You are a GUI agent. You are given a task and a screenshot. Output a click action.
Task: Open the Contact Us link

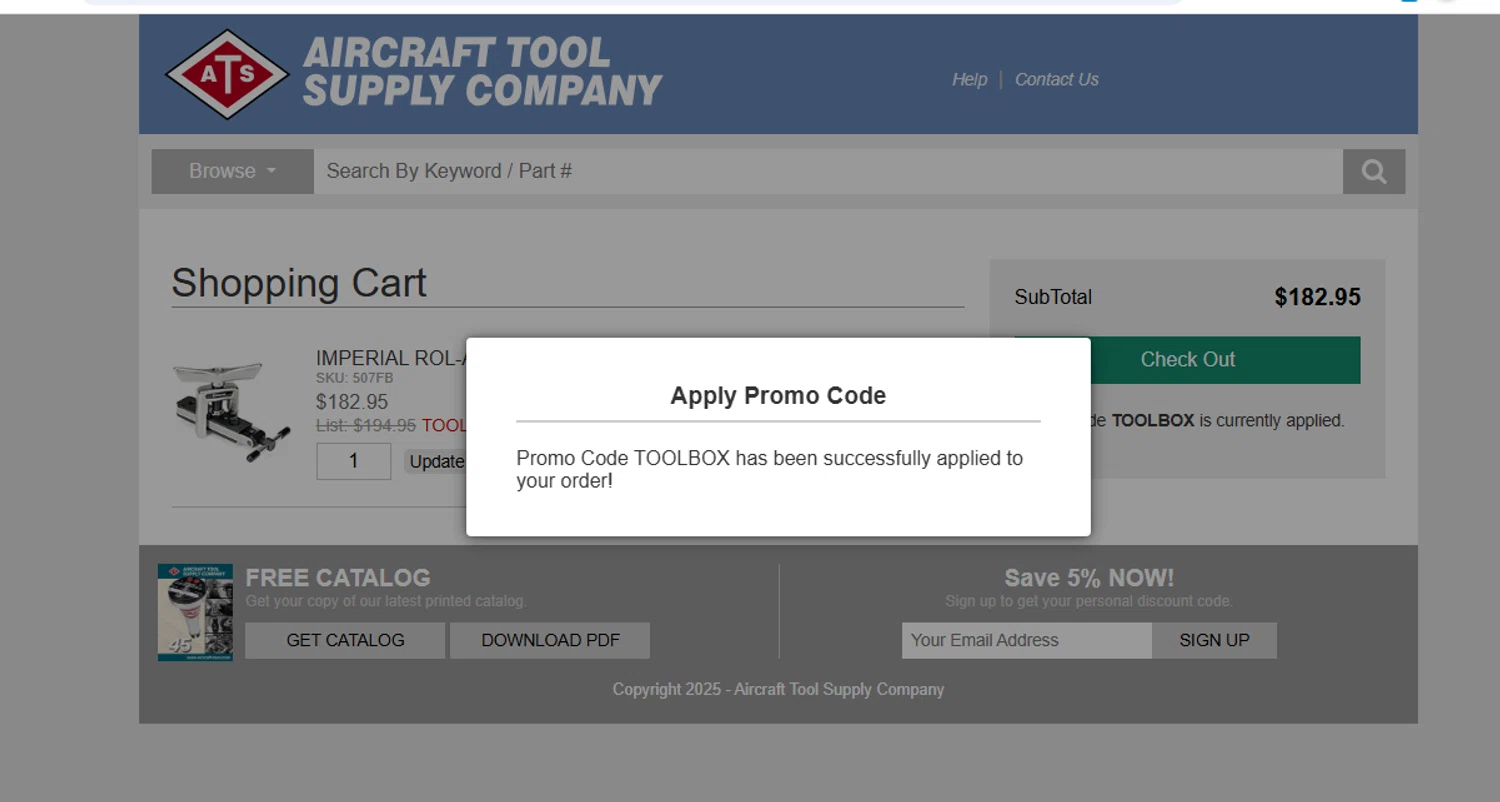pos(1056,80)
